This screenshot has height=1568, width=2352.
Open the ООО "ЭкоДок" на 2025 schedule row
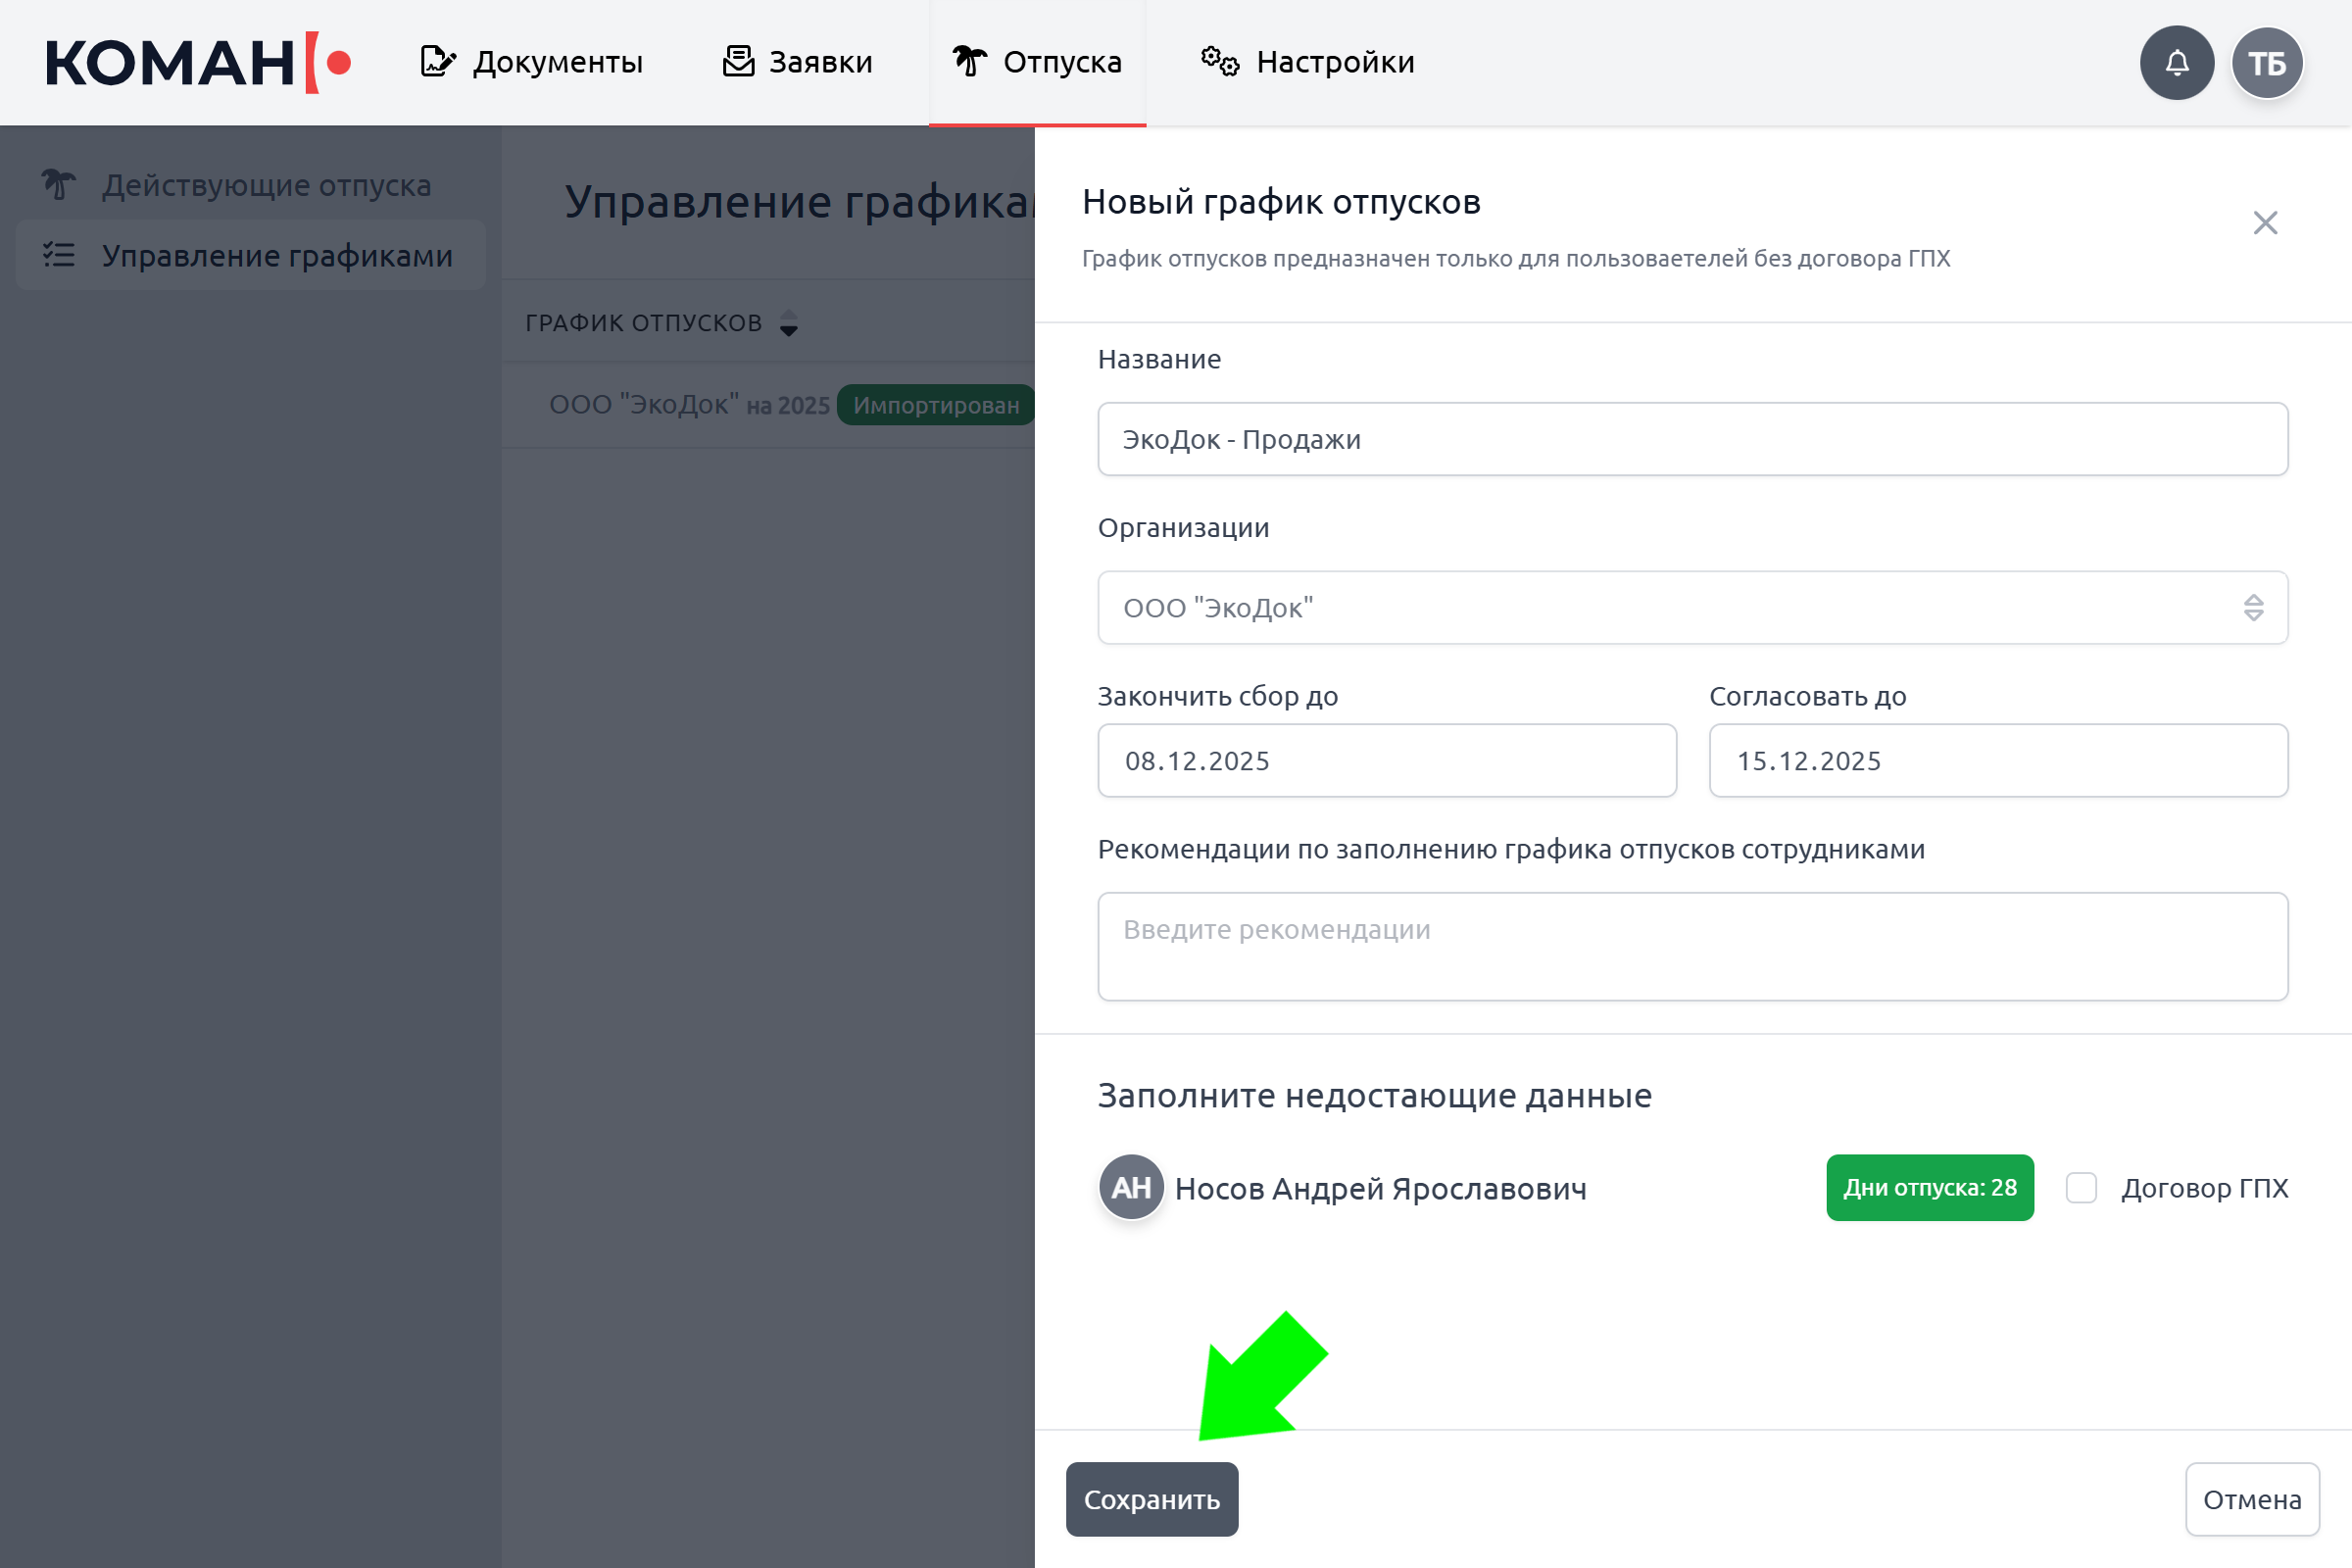768,405
